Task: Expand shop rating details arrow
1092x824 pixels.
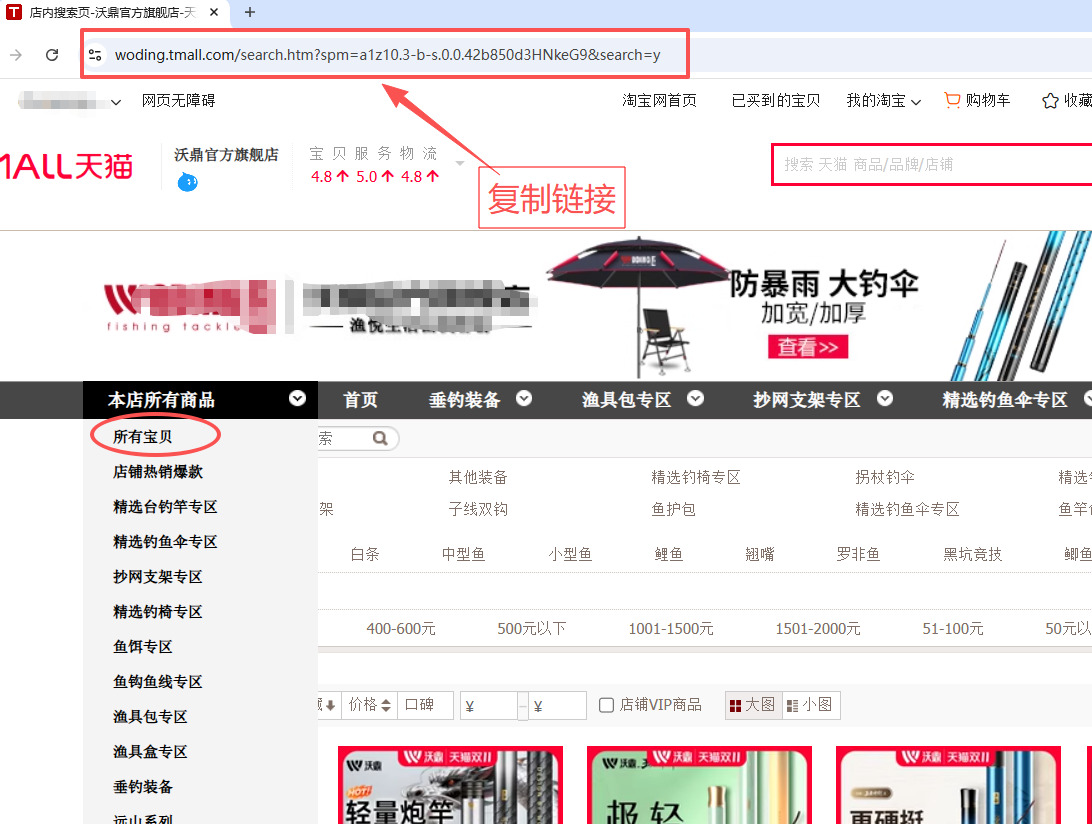Action: (x=460, y=164)
